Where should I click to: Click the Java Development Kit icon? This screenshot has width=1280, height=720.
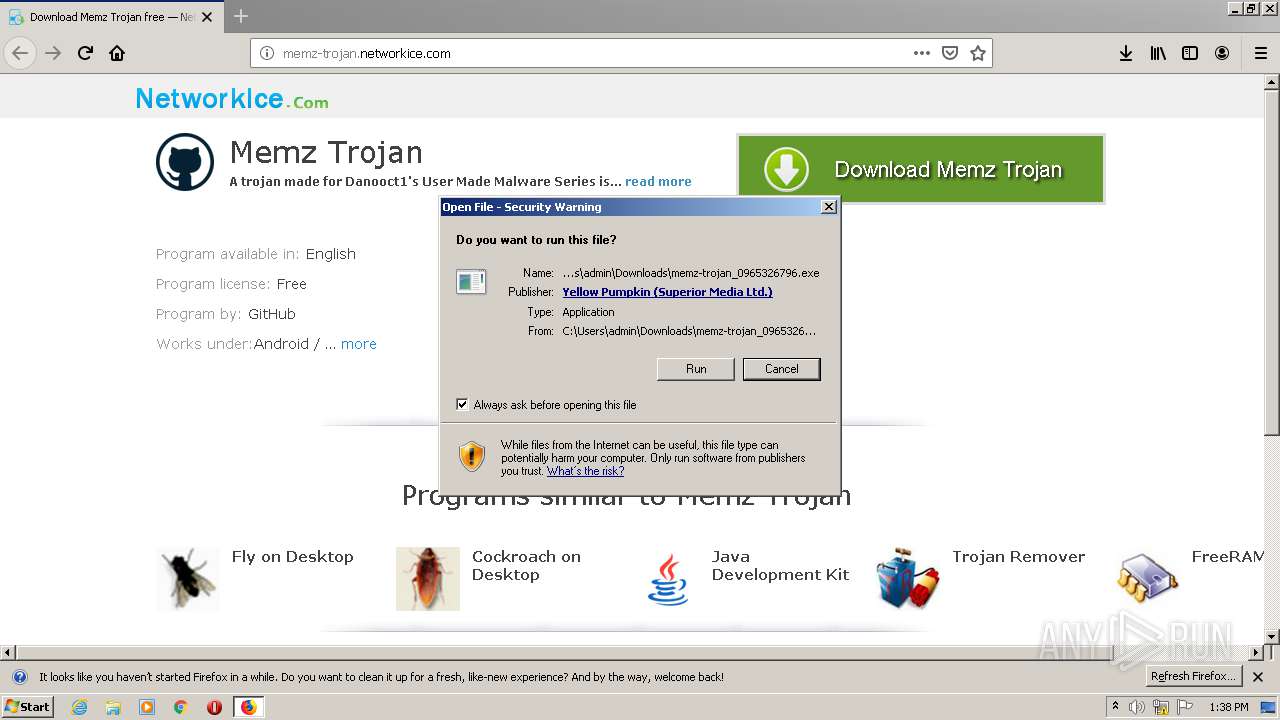pos(668,579)
